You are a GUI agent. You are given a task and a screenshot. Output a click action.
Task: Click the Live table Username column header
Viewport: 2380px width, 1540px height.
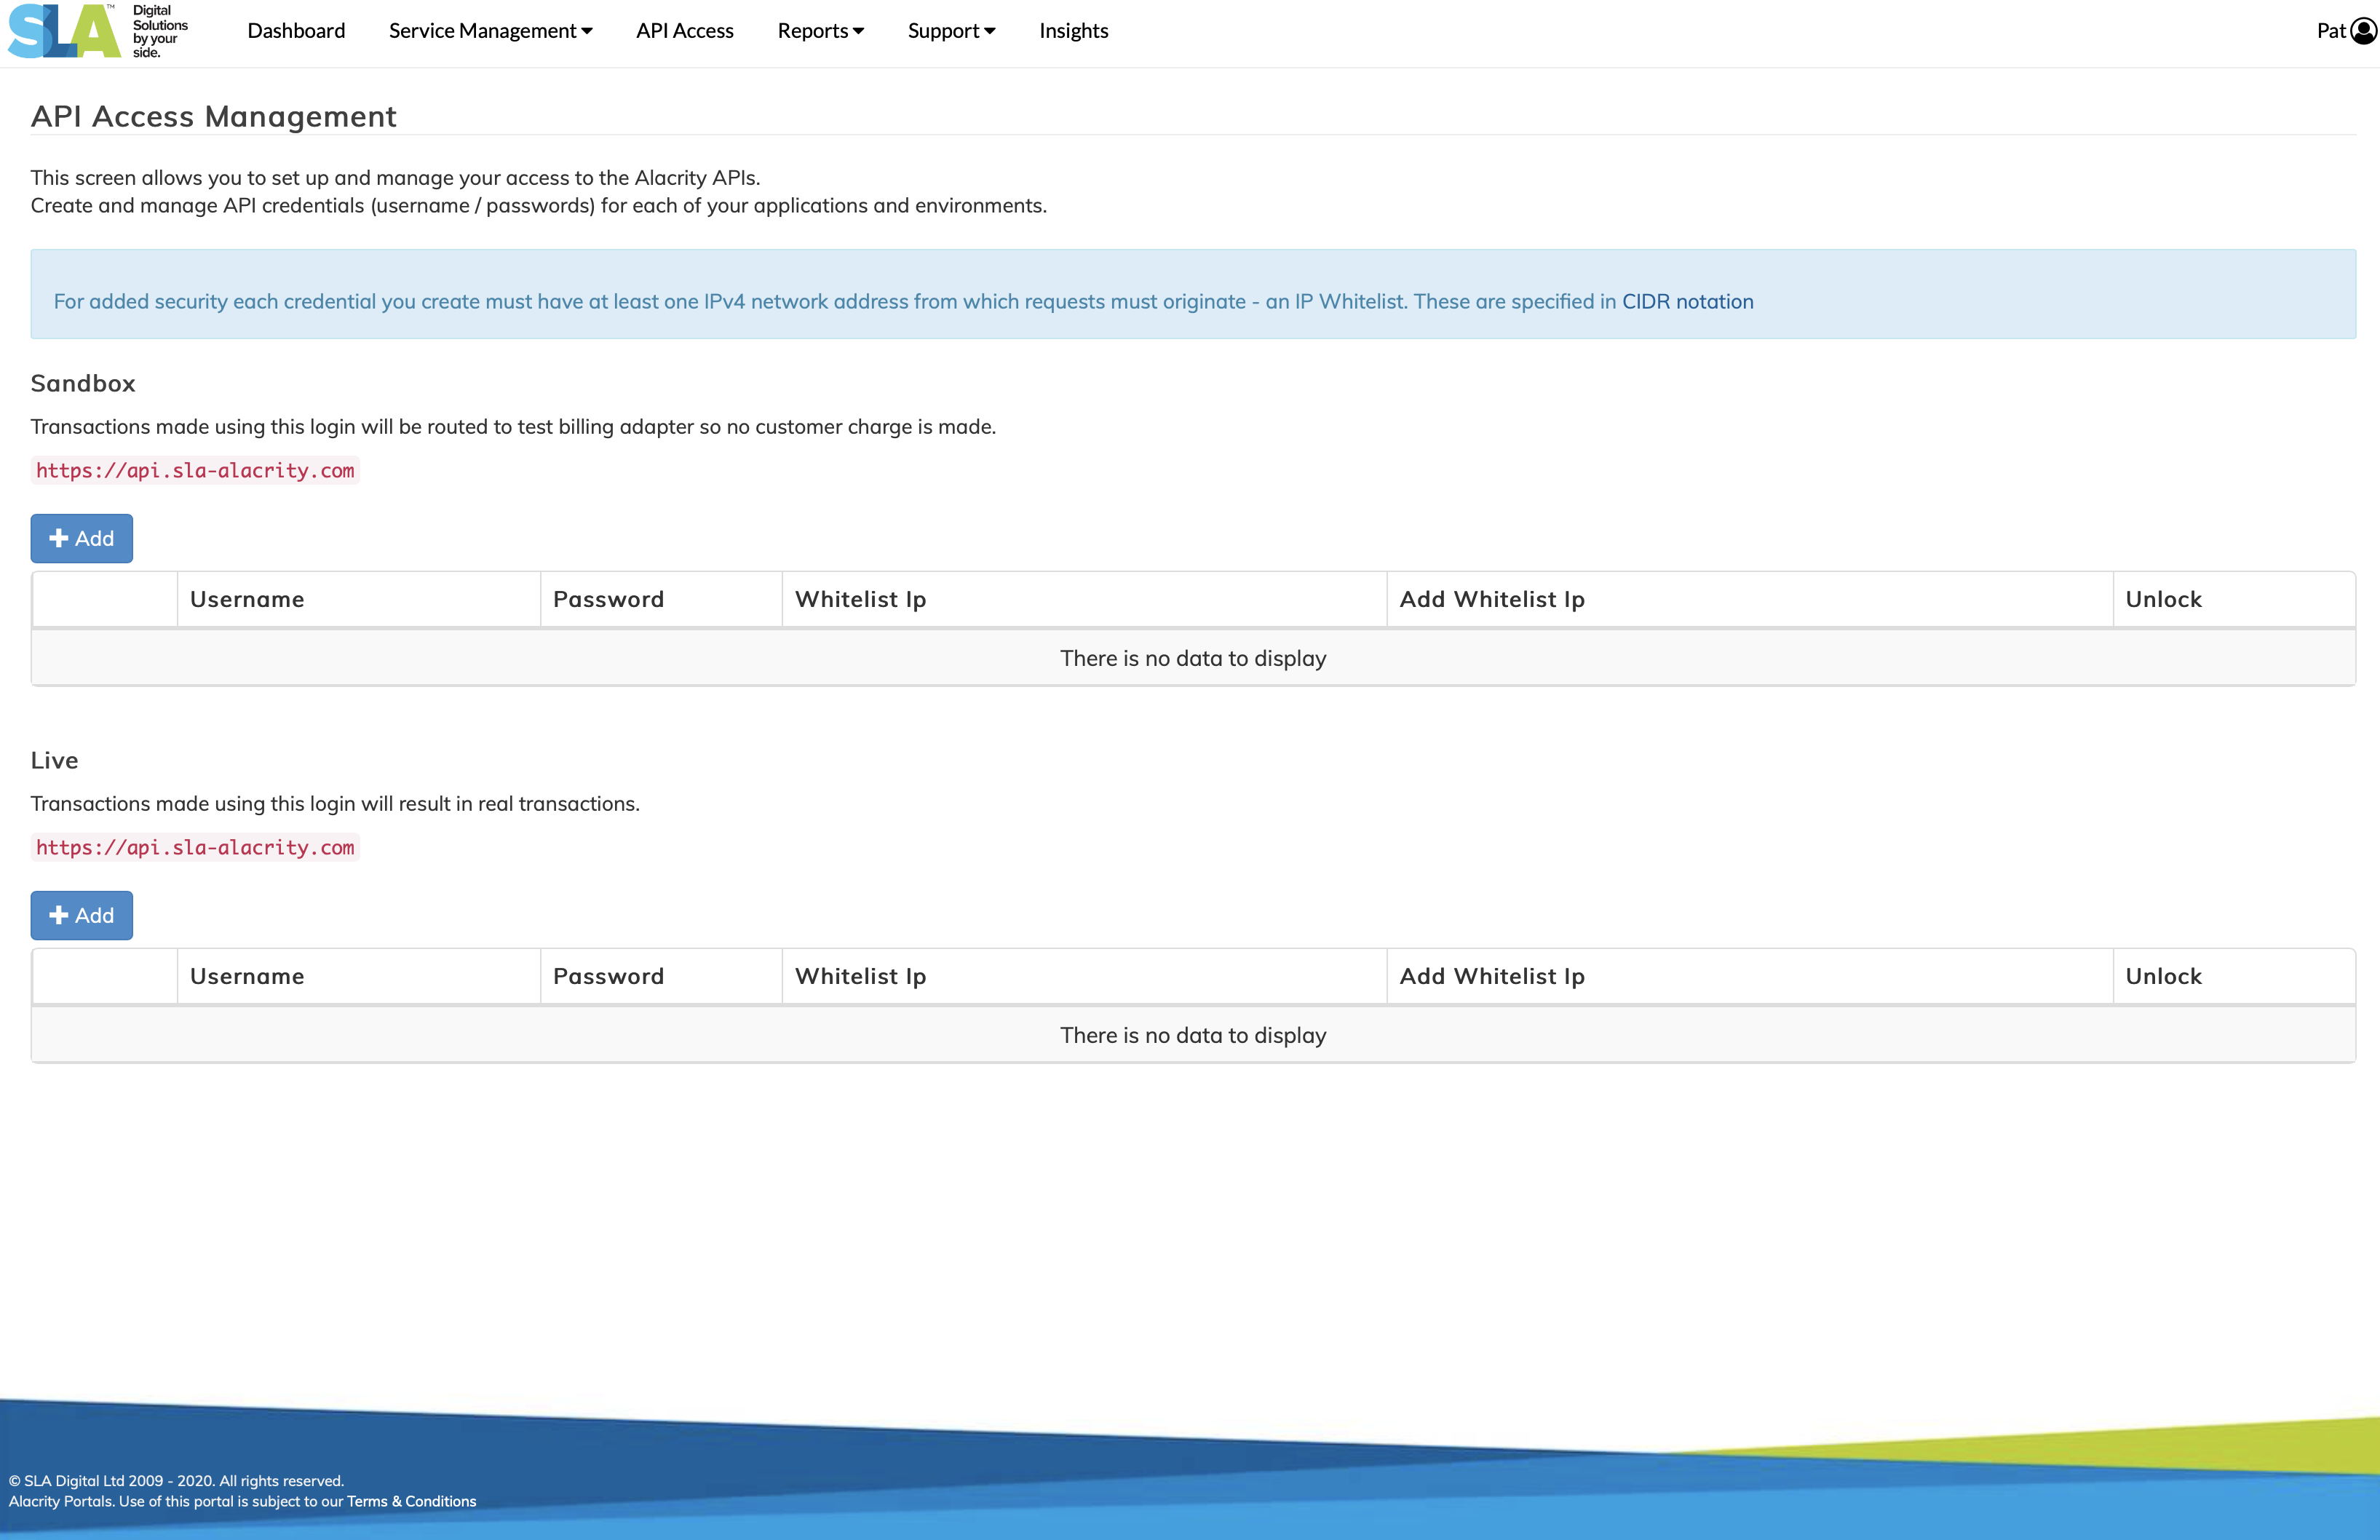(x=247, y=976)
